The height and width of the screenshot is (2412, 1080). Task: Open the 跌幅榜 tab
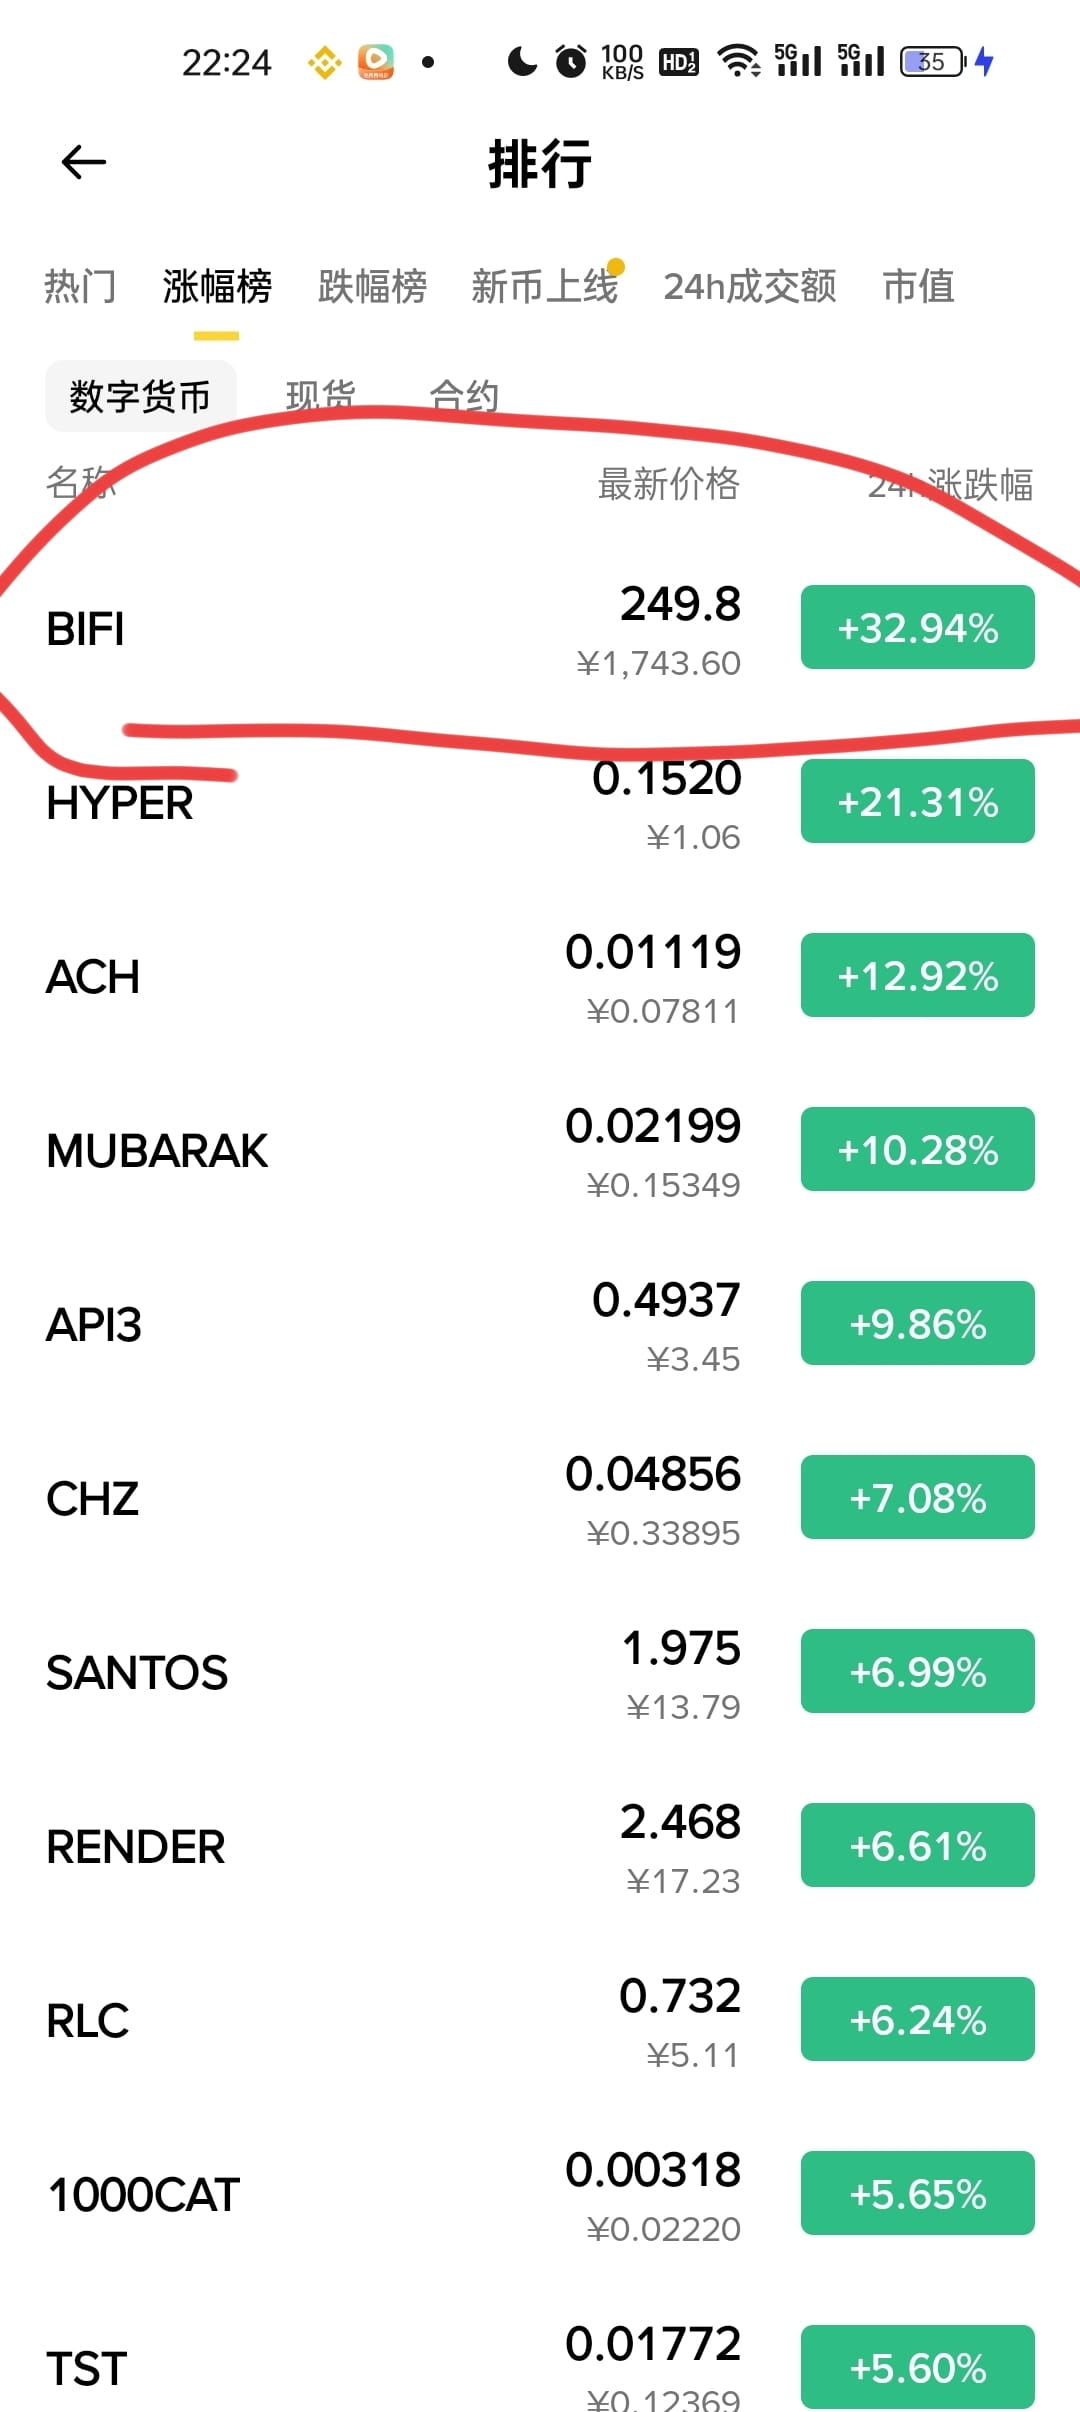[372, 286]
